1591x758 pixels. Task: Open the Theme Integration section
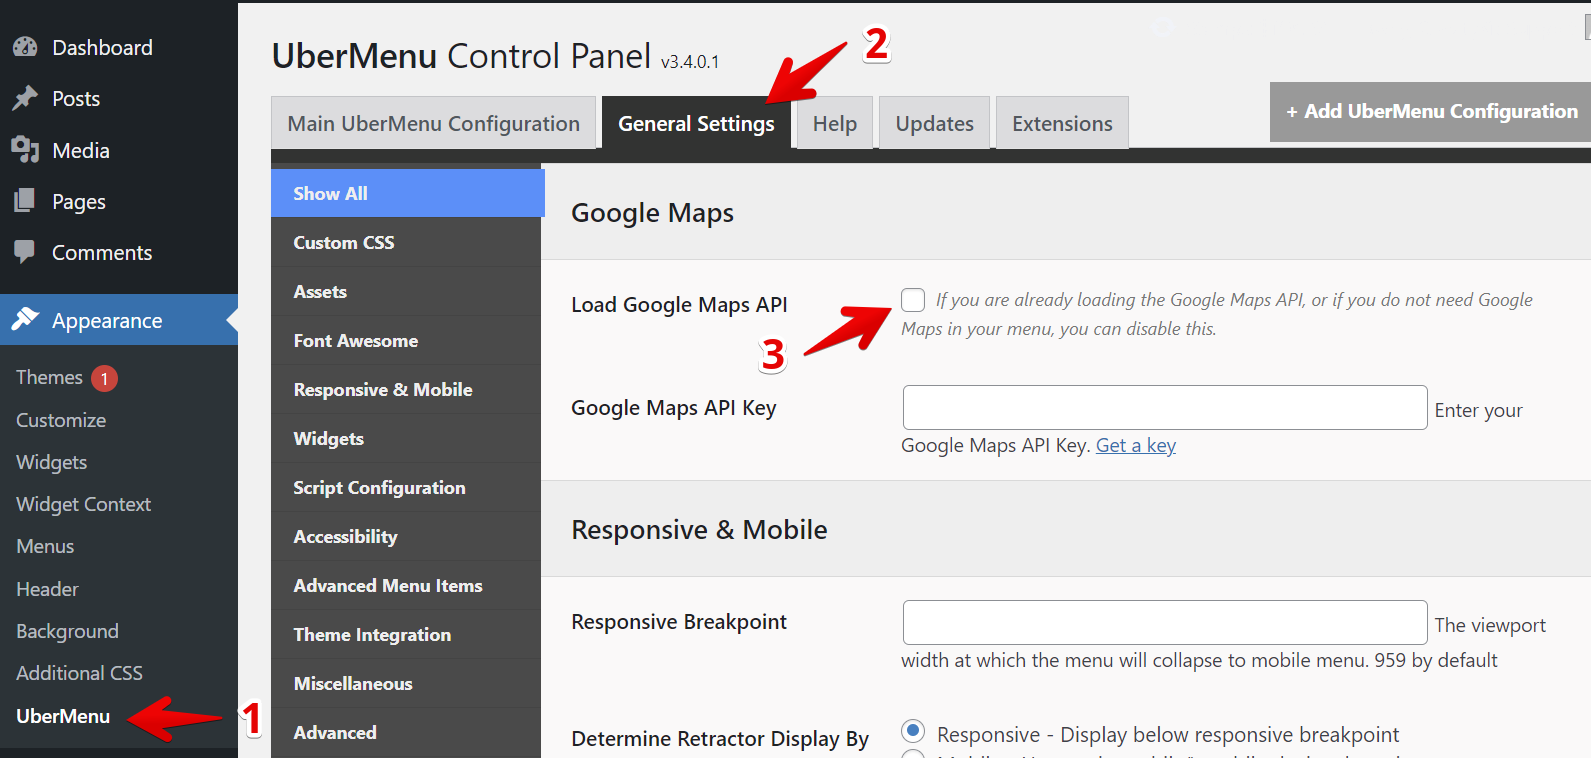[406, 634]
